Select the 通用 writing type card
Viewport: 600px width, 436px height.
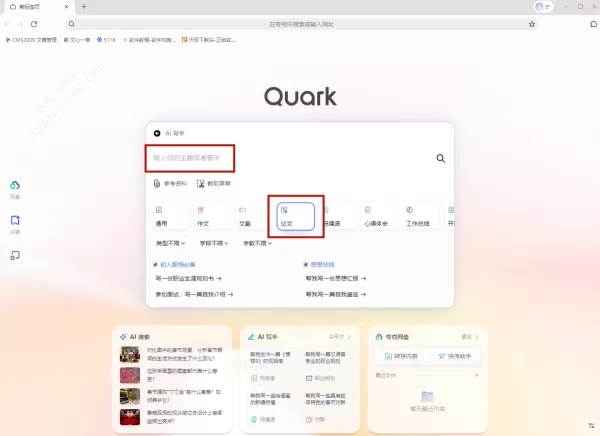coord(170,216)
